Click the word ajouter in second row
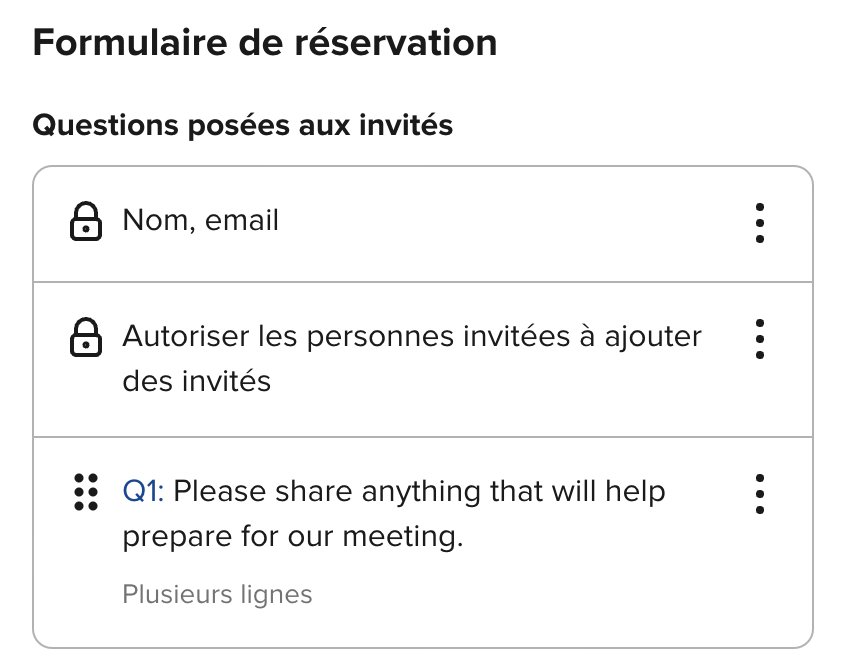This screenshot has height=656, width=850. tap(653, 337)
